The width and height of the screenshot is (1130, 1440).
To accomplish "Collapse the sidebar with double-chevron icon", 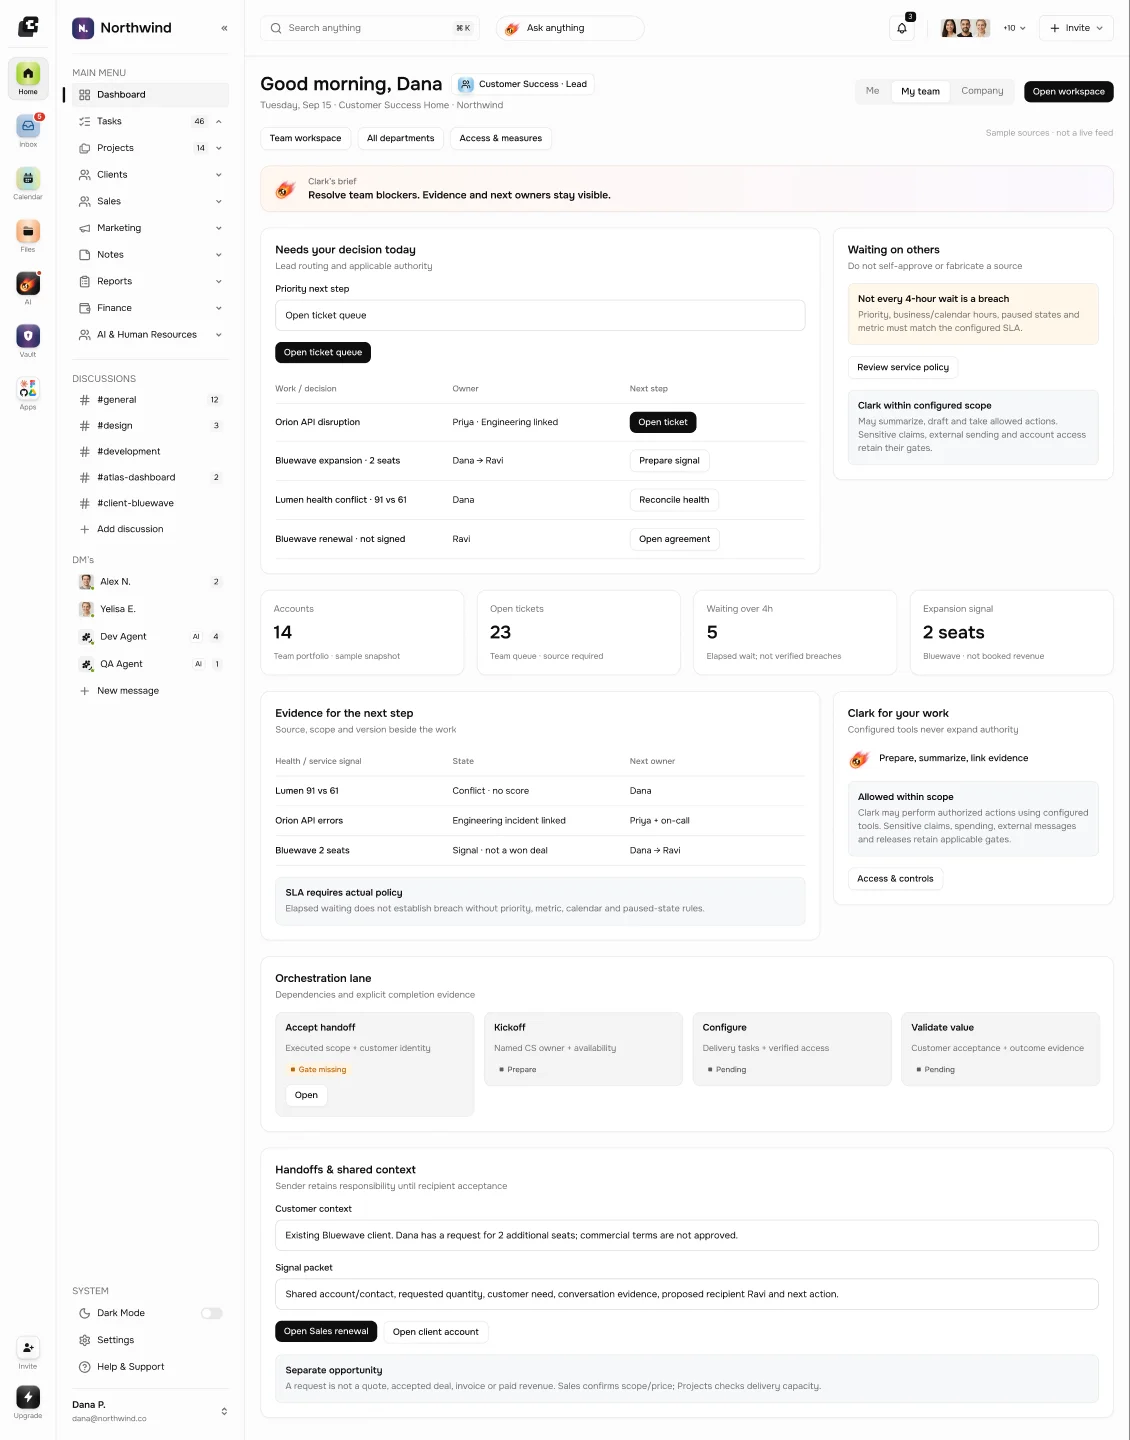I will [224, 28].
